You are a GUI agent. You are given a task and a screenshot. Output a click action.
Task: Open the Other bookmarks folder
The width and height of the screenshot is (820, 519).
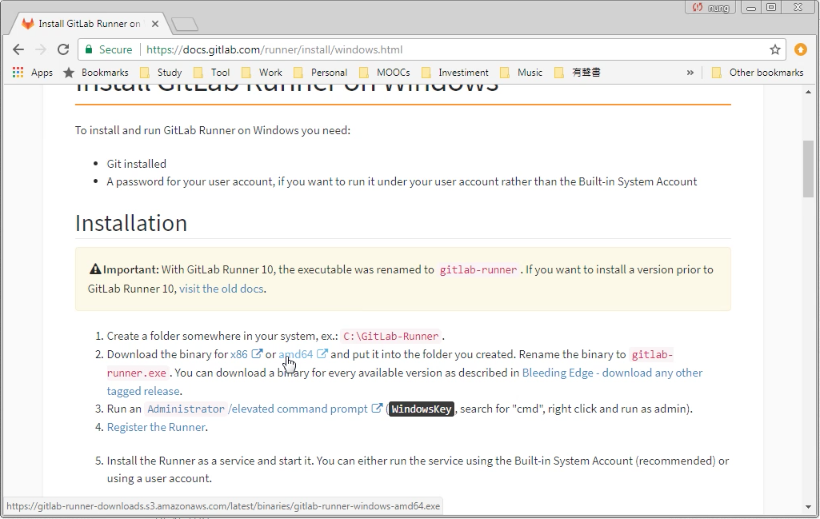757,72
